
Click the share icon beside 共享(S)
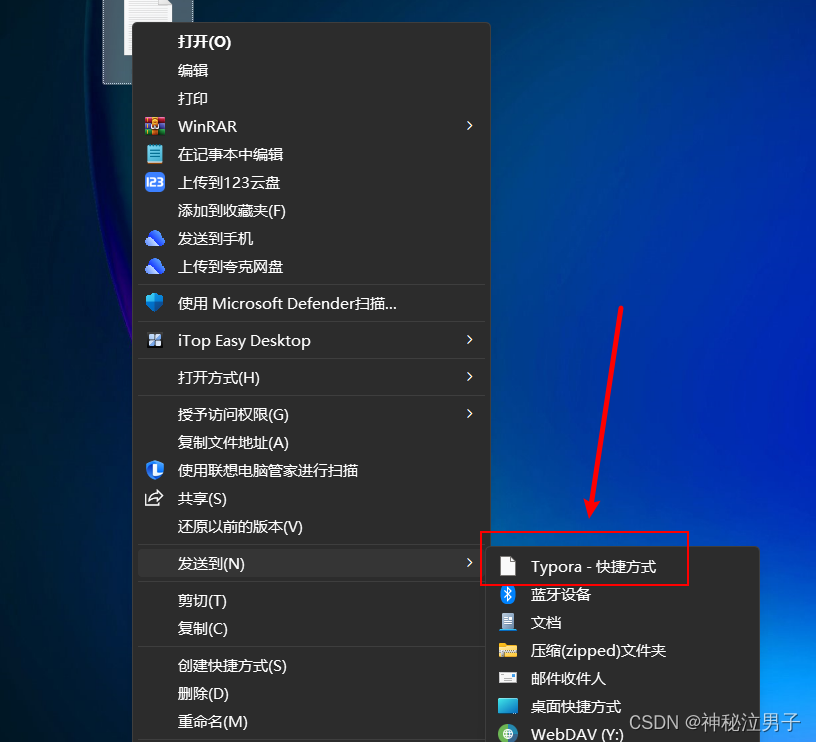(154, 498)
